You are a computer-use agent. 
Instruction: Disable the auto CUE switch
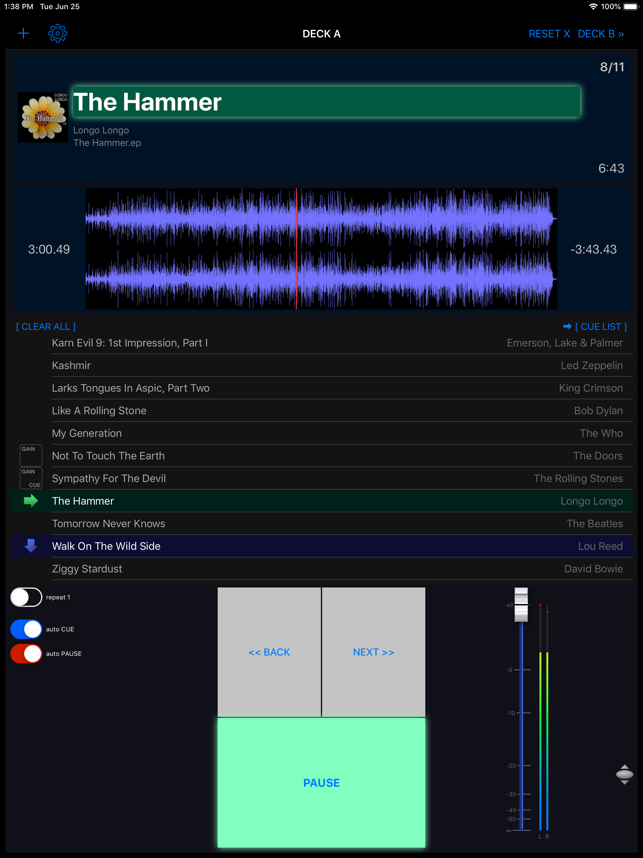tap(26, 629)
